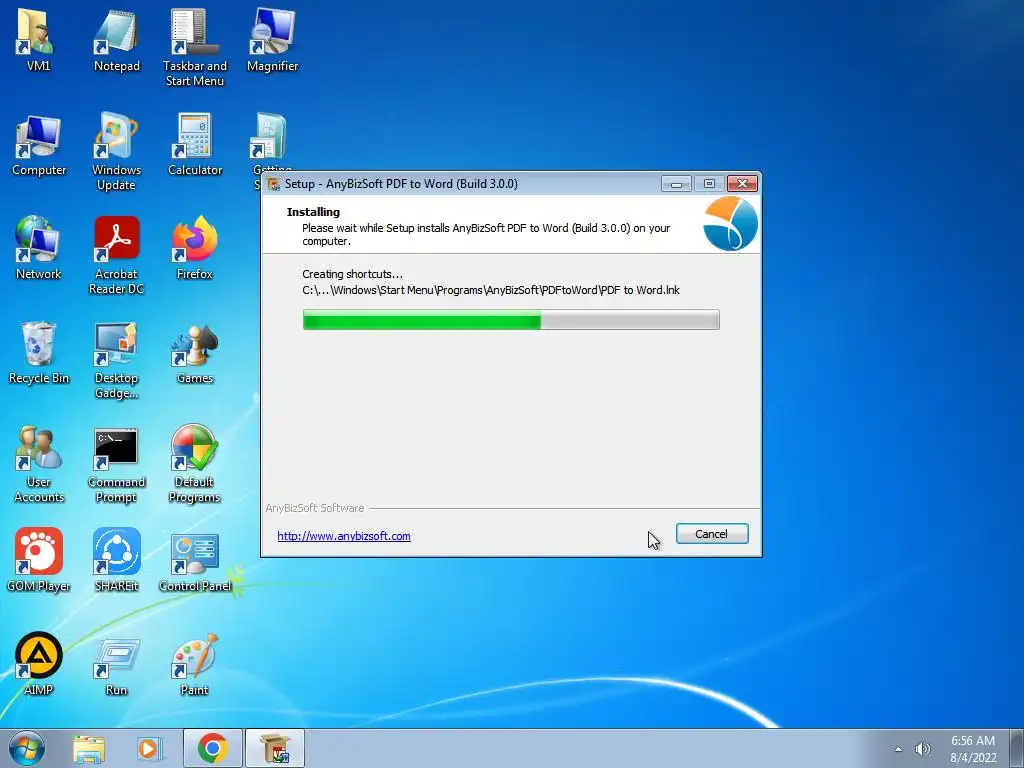Click the setup window title bar icon

click(x=274, y=184)
